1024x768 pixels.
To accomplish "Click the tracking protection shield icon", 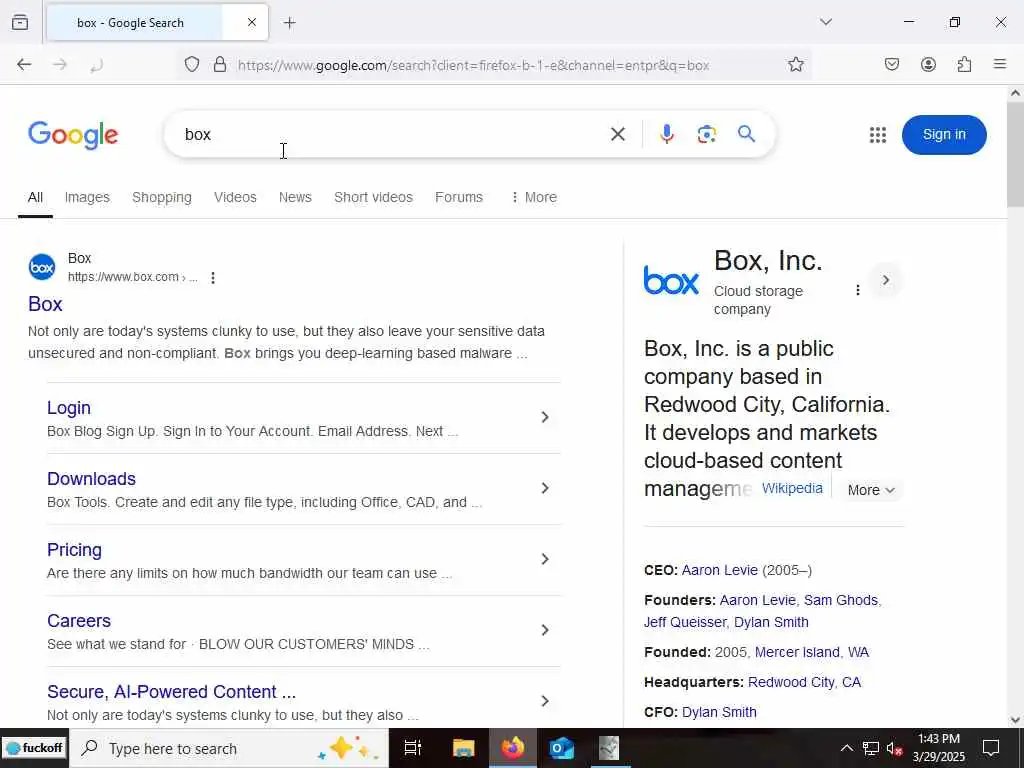I will pyautogui.click(x=191, y=65).
